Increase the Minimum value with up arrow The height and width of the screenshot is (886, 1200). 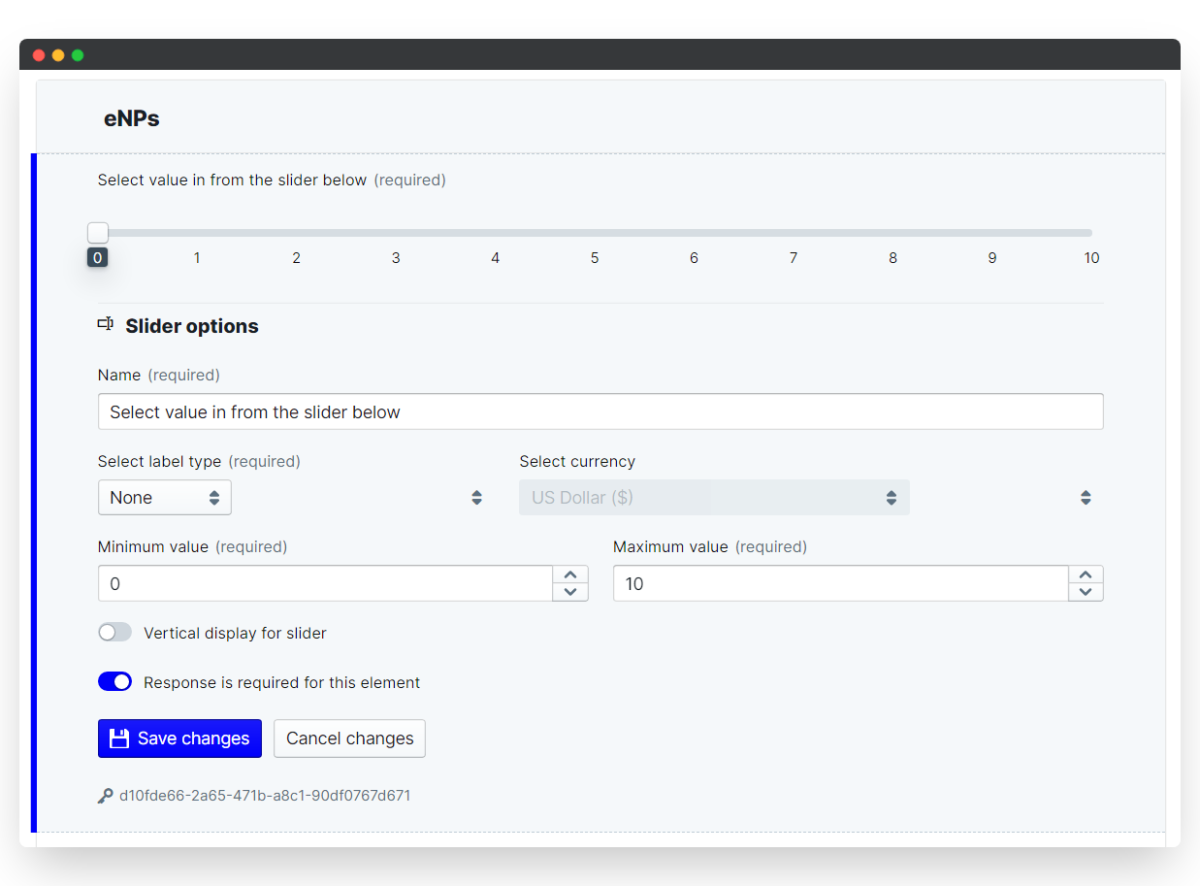[x=570, y=575]
